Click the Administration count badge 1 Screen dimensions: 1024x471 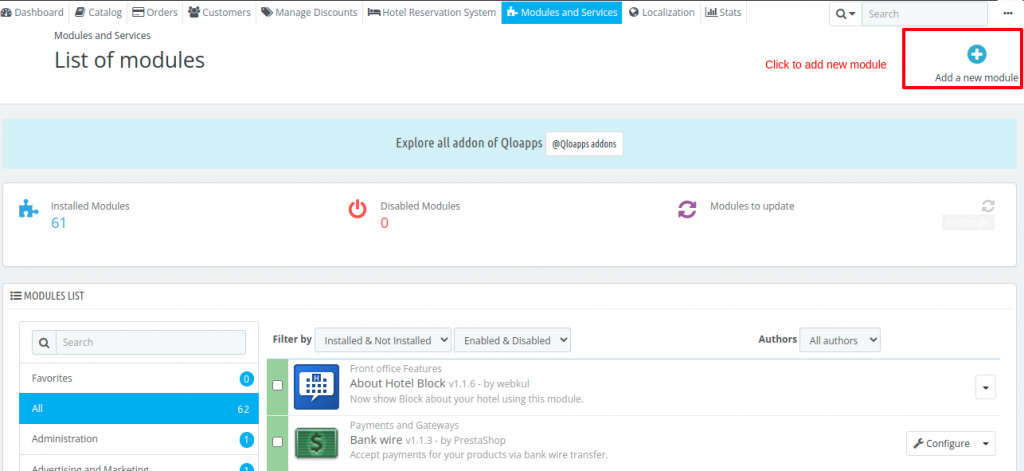(x=246, y=440)
